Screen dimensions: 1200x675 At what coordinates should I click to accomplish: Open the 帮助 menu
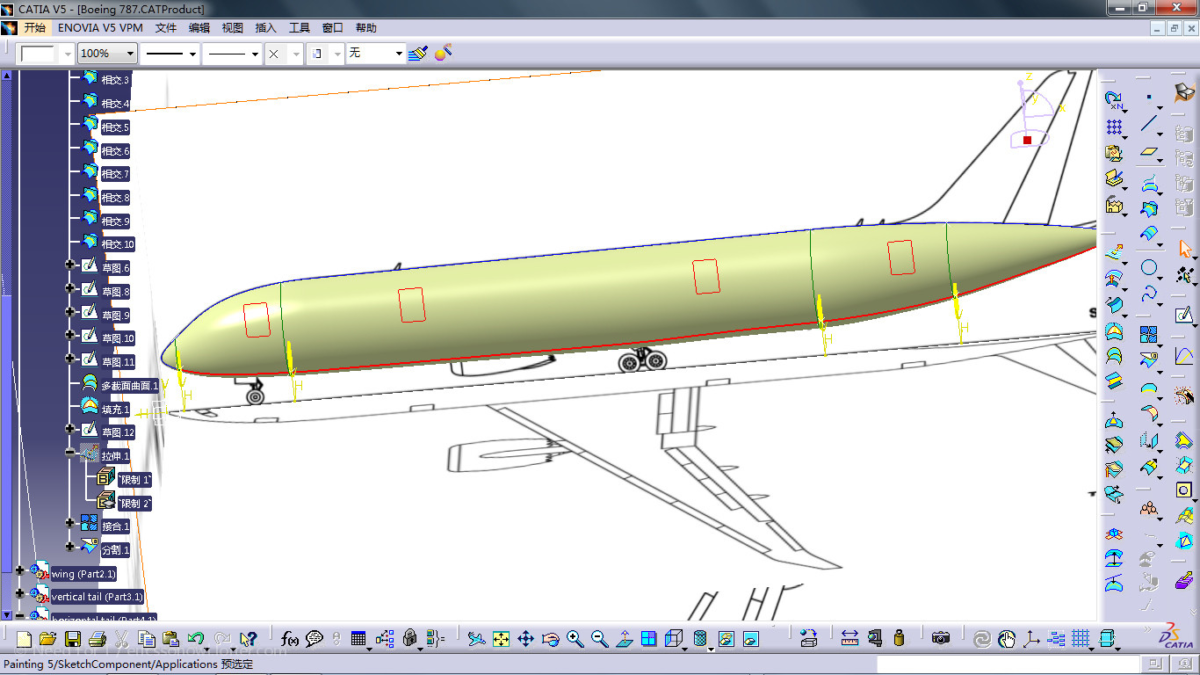[366, 28]
